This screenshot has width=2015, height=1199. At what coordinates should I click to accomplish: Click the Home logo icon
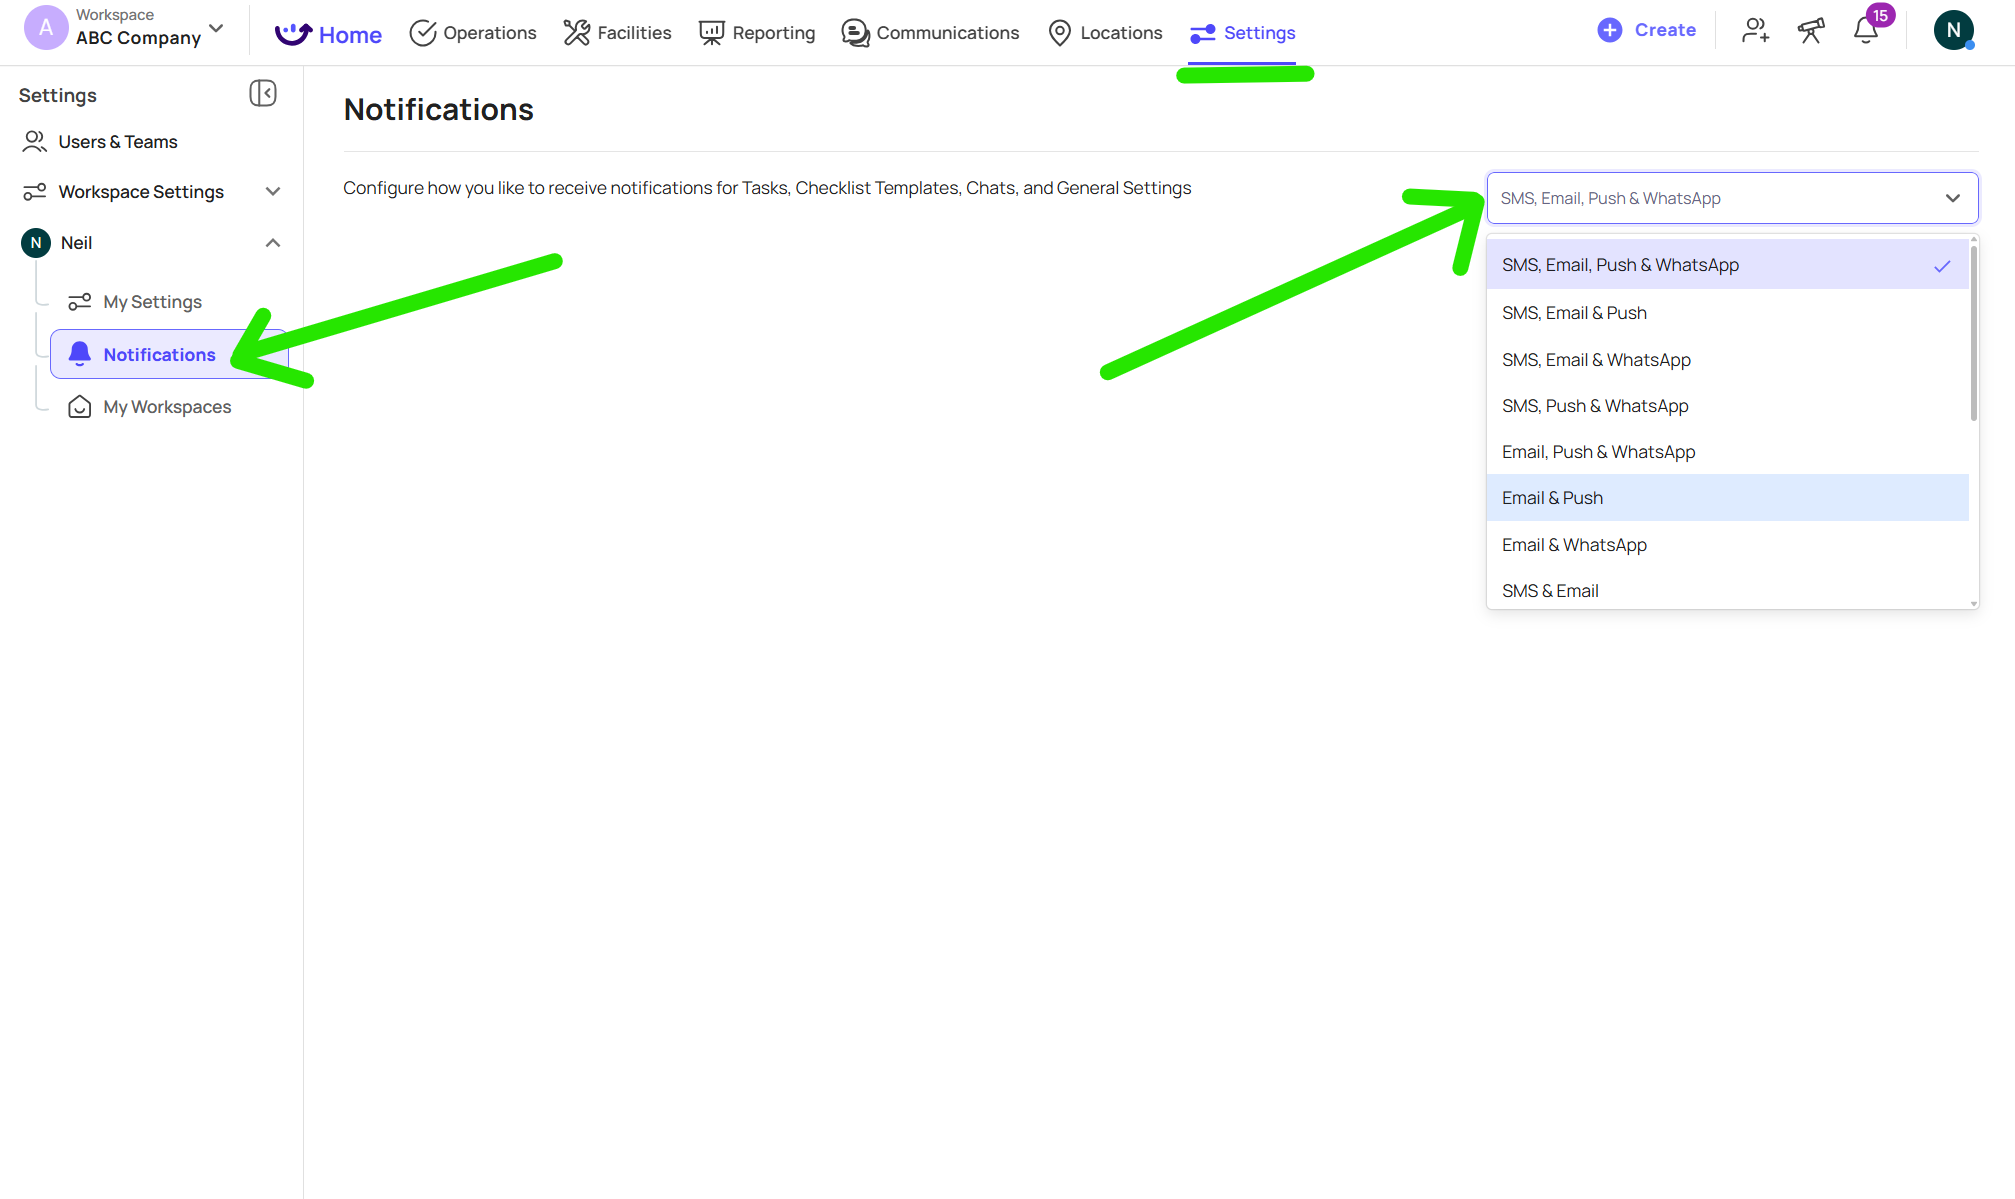(293, 34)
